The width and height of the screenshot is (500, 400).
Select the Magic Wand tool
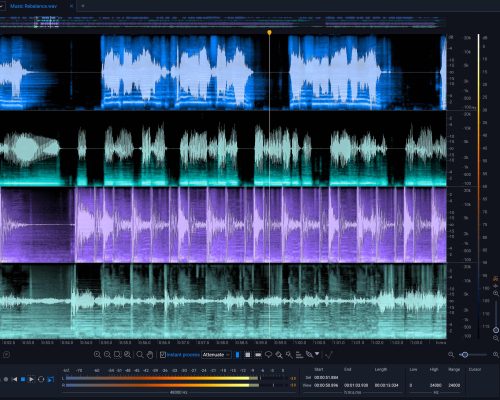(289, 355)
